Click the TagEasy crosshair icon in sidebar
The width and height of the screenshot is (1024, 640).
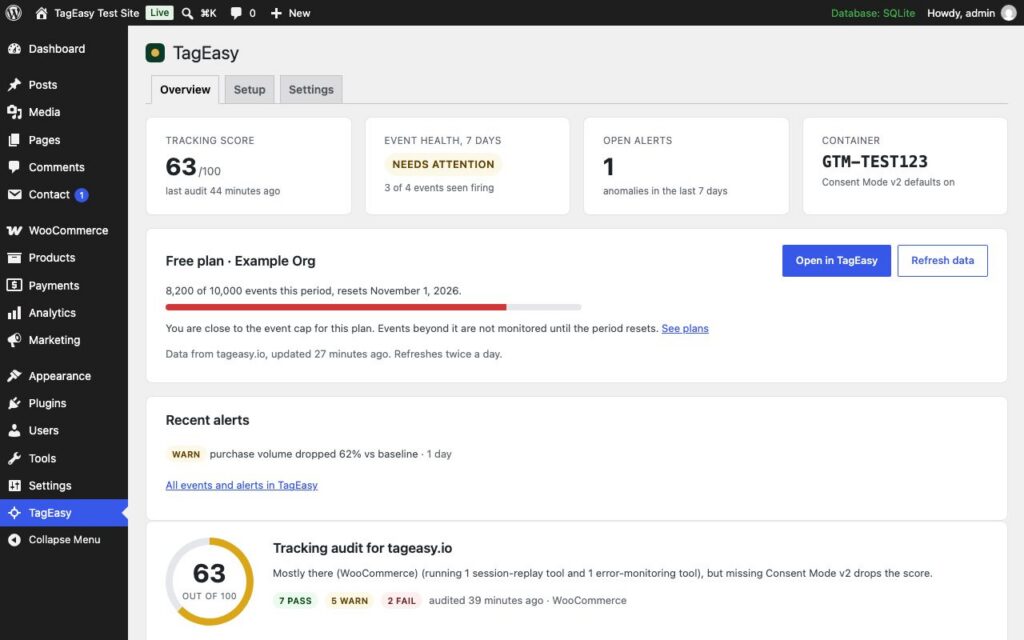[14, 513]
